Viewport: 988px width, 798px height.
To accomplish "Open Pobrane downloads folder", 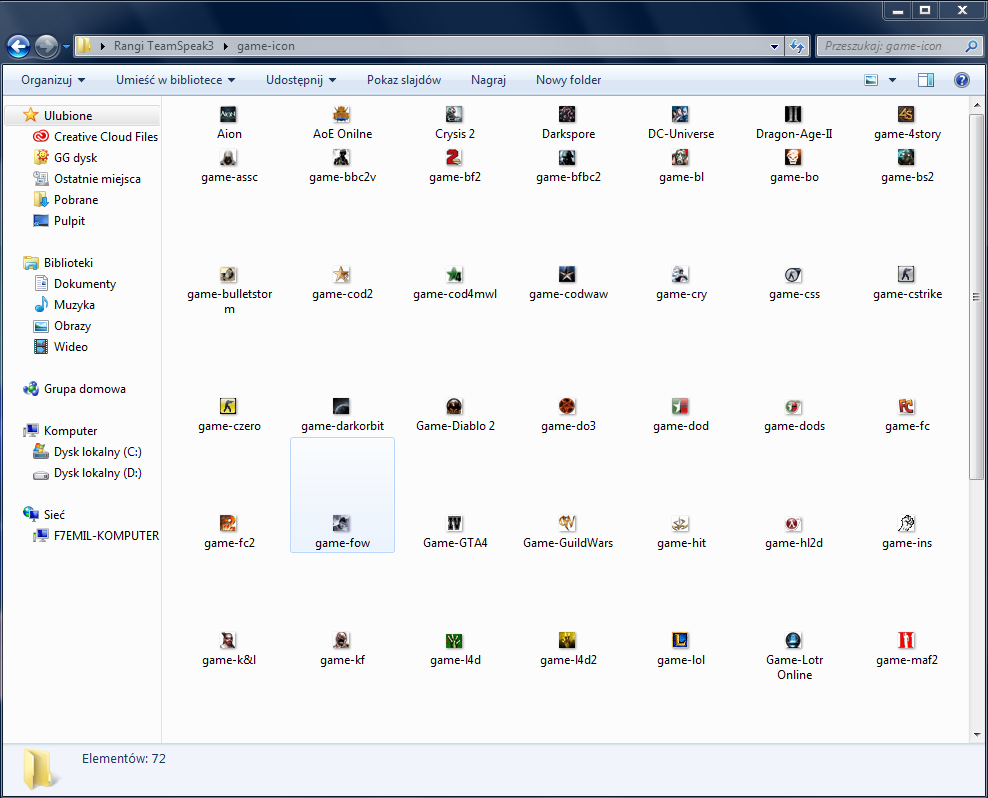I will 66,200.
